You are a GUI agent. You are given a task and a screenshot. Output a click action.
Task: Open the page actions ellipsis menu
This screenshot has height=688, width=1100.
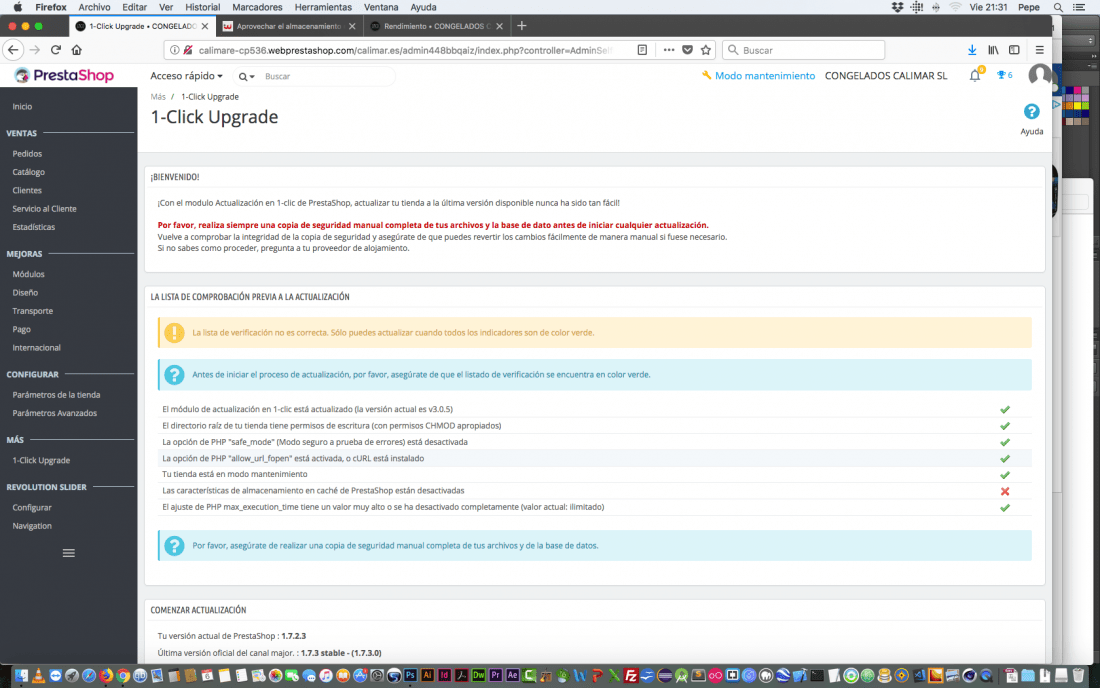669,50
